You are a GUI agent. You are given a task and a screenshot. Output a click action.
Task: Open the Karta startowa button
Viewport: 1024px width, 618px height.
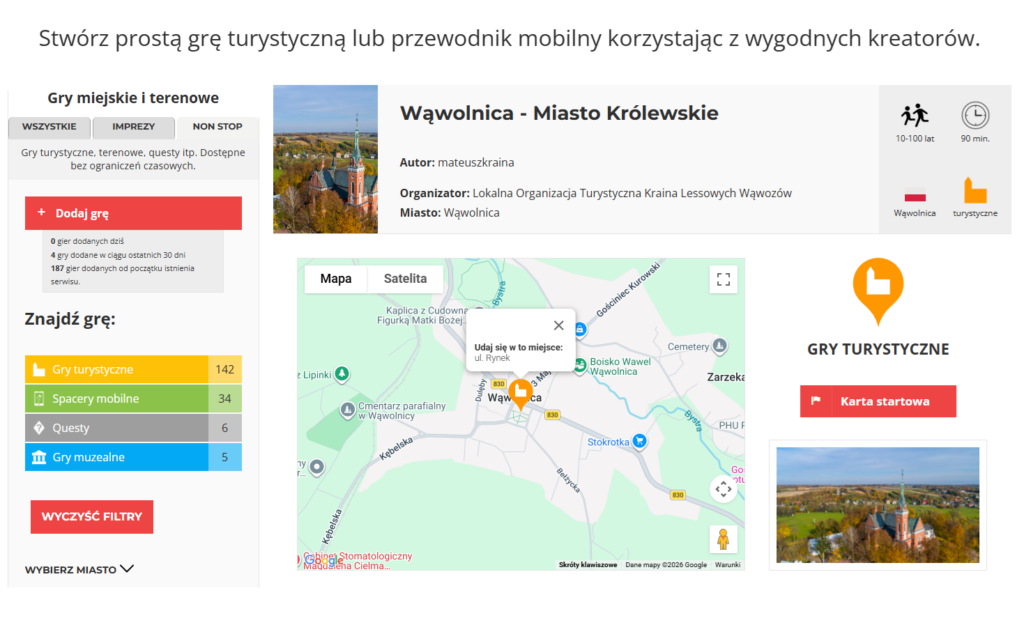878,401
